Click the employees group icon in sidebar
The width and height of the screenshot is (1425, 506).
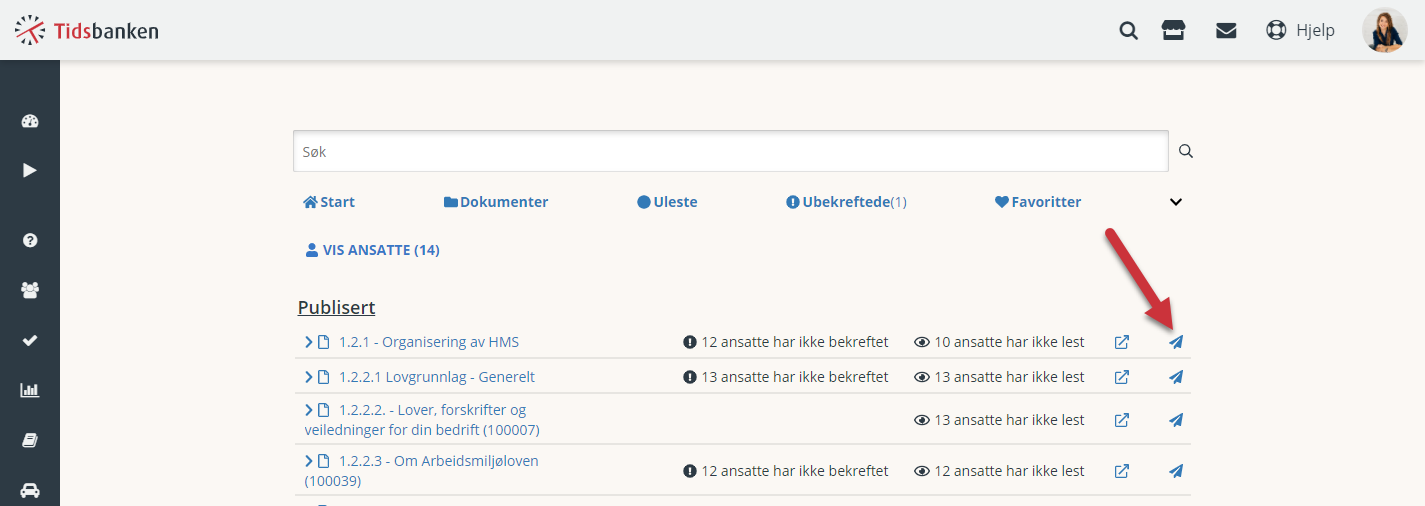[x=30, y=290]
